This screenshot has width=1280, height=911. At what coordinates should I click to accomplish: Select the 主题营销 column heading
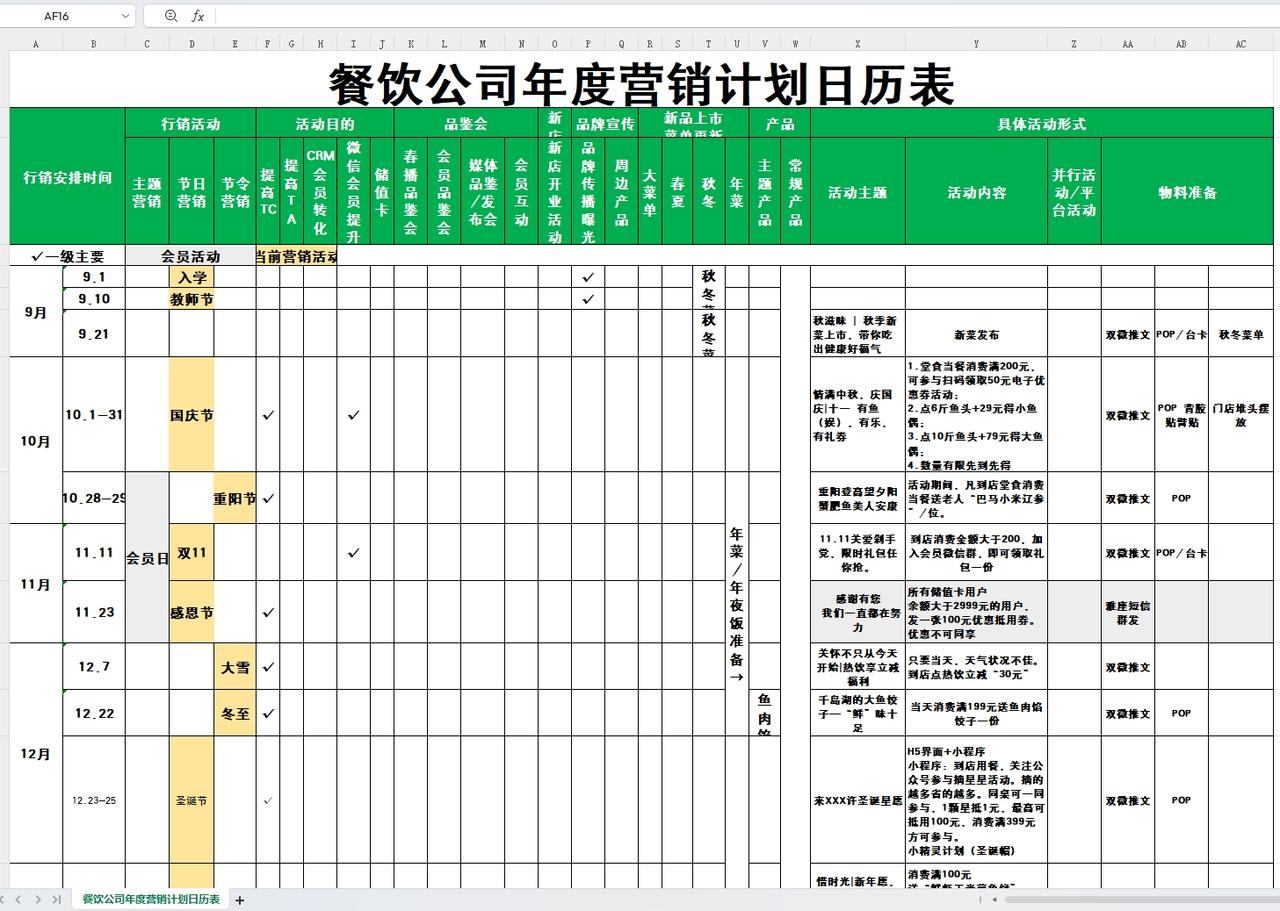[147, 191]
